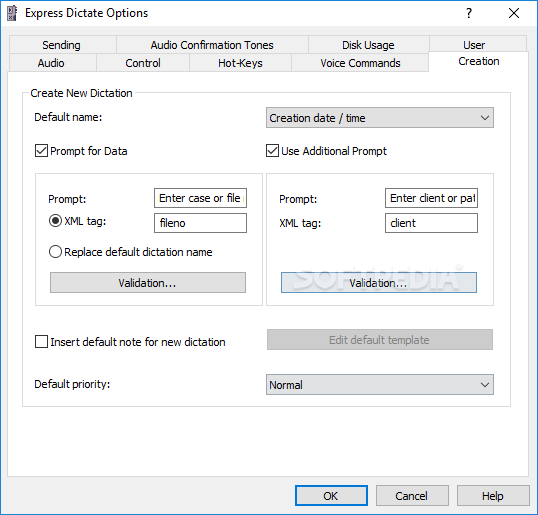Enable Insert default note for new dictation
This screenshot has width=538, height=515.
(x=42, y=342)
